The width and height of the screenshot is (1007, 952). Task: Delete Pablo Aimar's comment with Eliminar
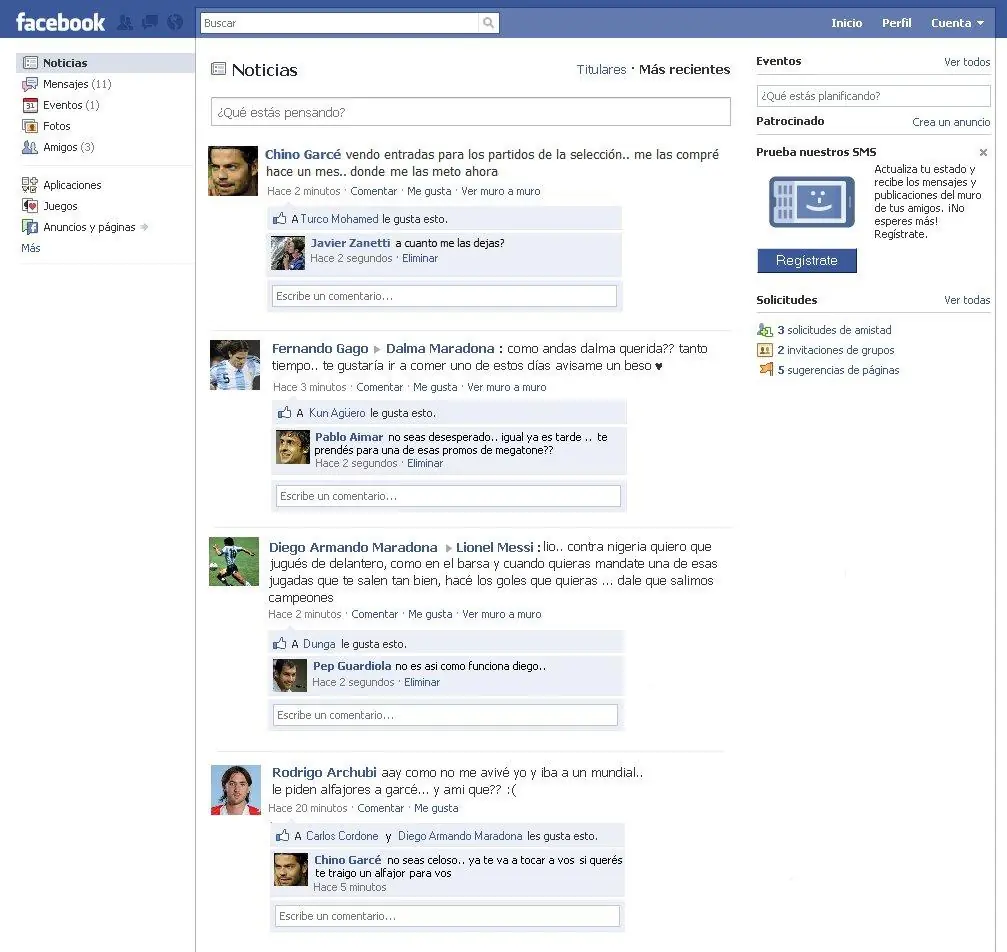coord(425,463)
